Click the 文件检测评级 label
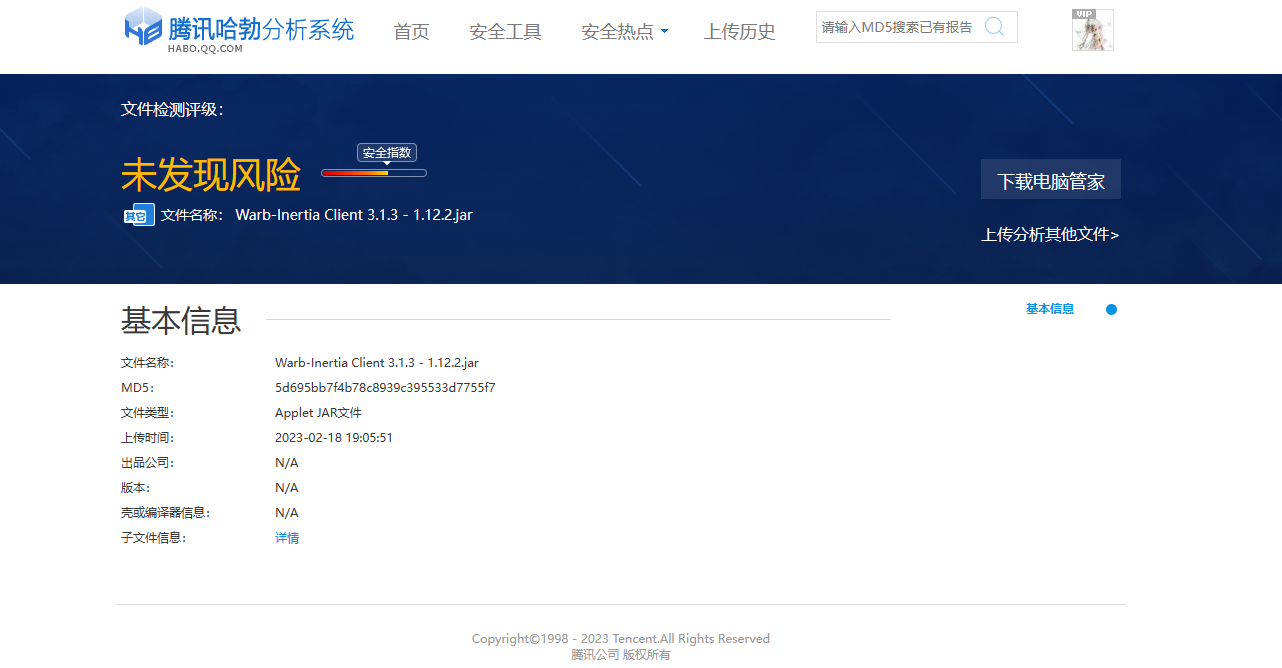The width and height of the screenshot is (1282, 668). [x=172, y=109]
